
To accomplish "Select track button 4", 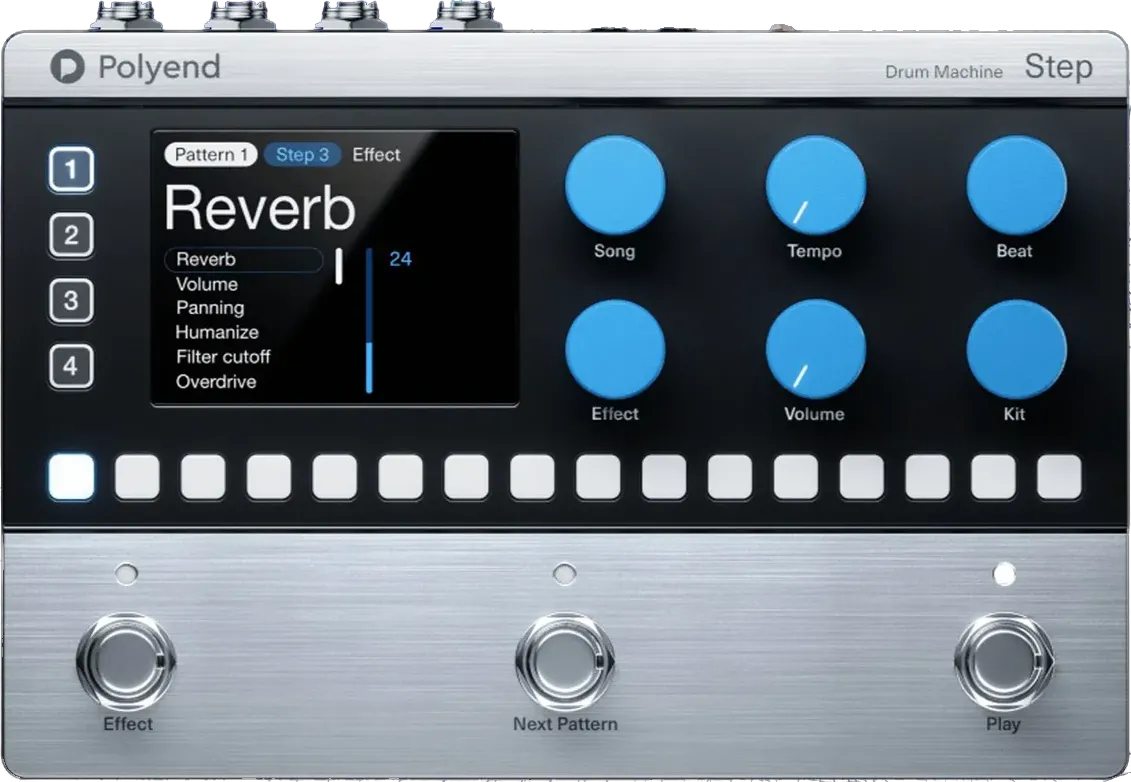I will pos(71,366).
